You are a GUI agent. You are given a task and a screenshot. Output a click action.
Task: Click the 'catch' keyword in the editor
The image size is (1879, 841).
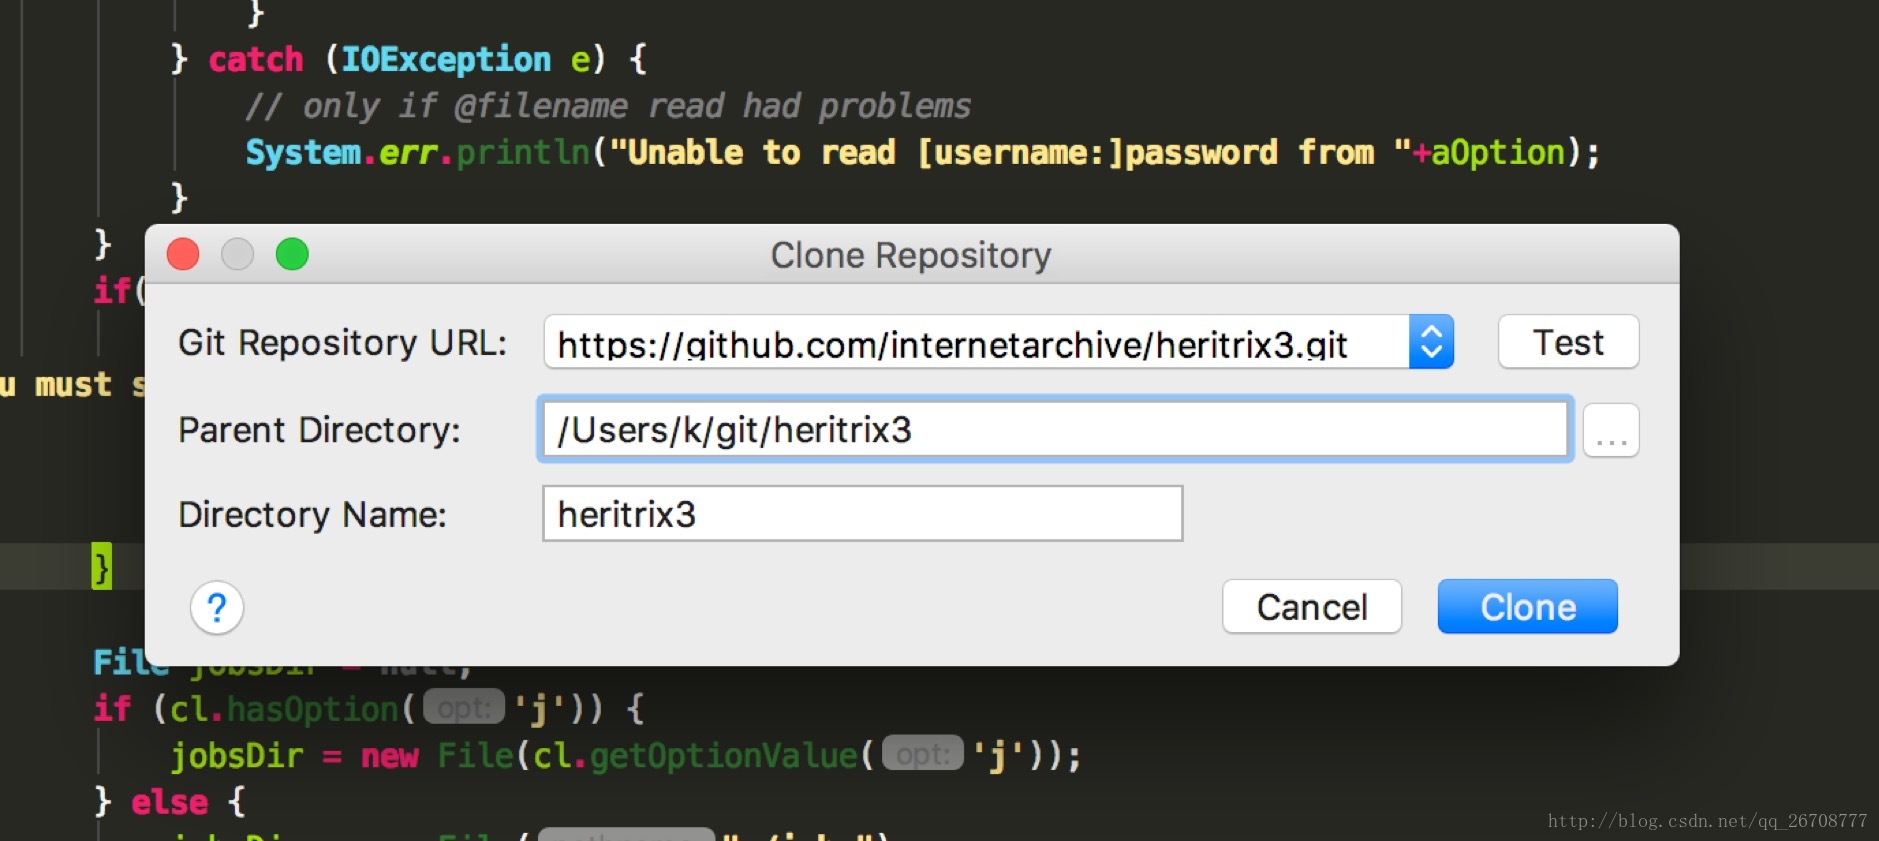(256, 60)
